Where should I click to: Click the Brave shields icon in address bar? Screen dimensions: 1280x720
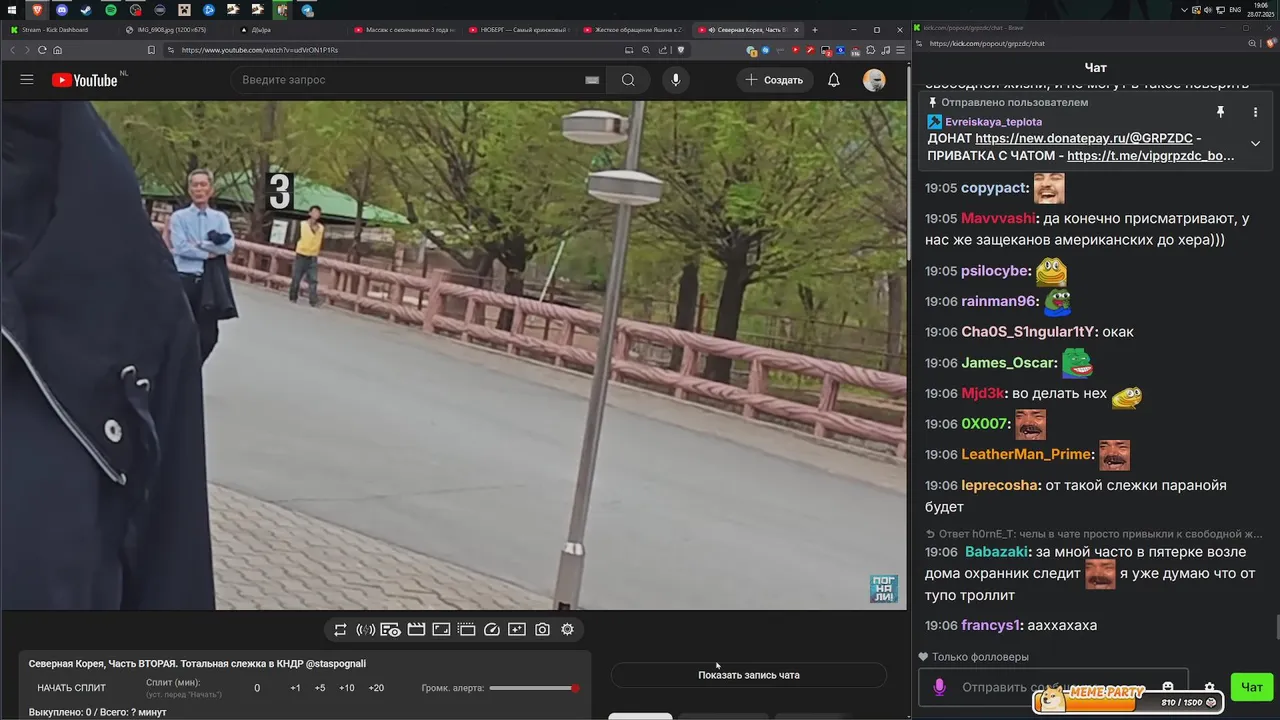pyautogui.click(x=681, y=50)
